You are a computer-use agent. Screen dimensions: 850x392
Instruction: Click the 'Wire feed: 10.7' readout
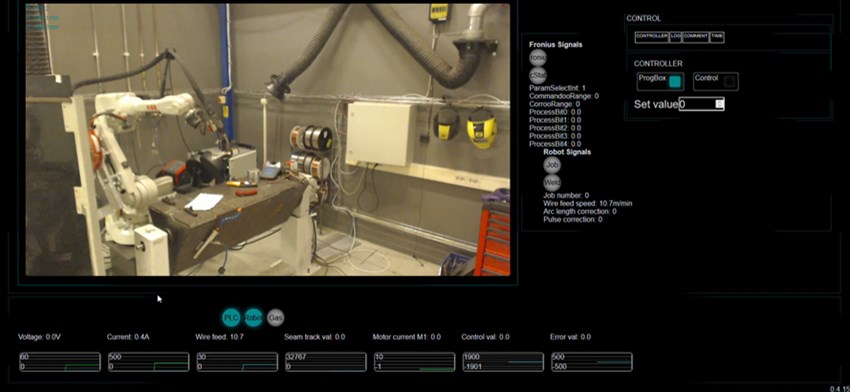pyautogui.click(x=220, y=337)
